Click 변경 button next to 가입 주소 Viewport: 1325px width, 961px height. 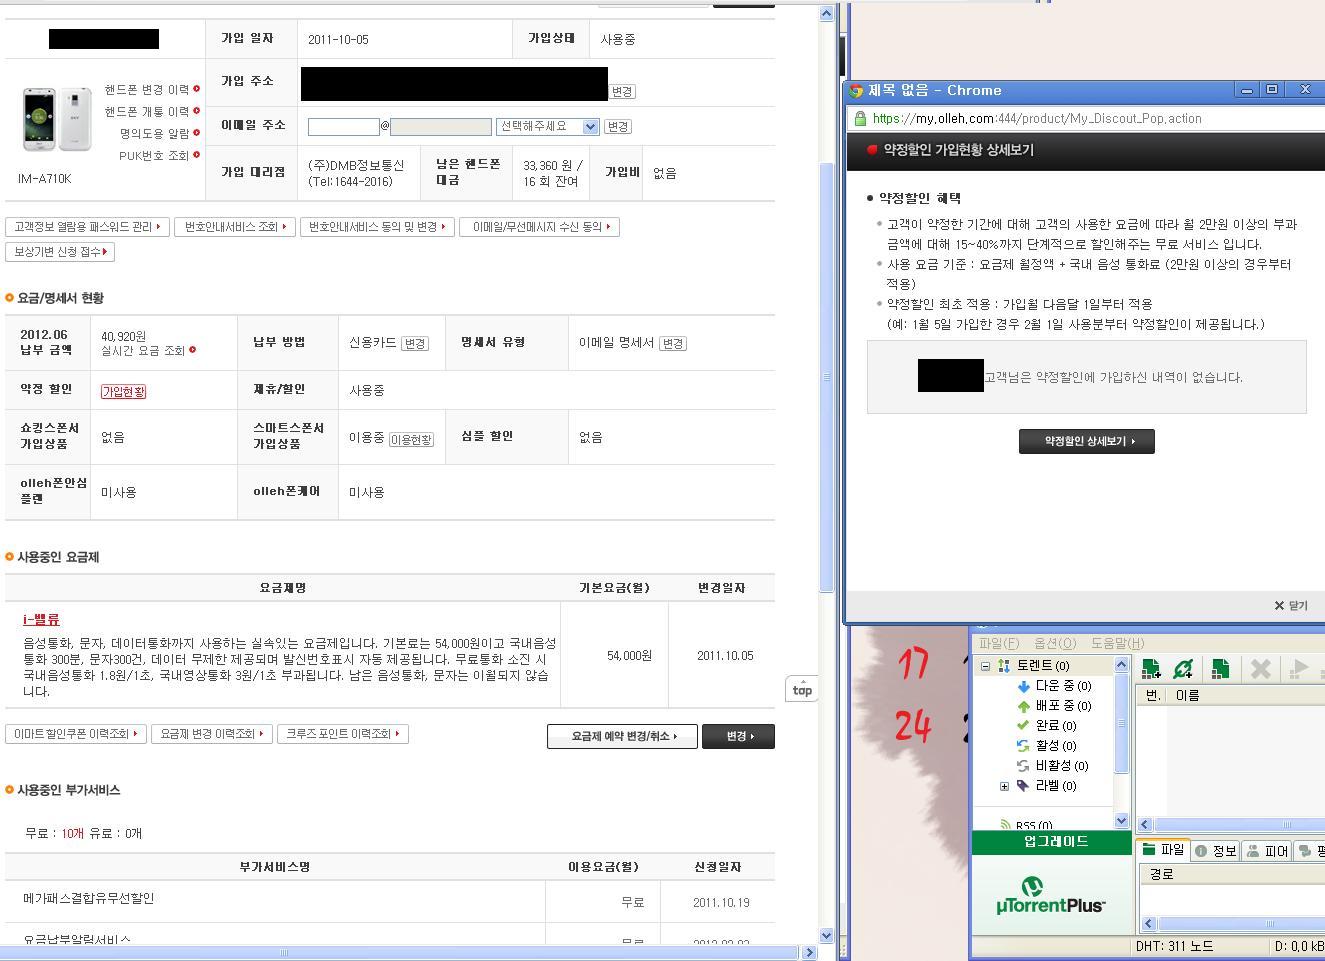click(622, 92)
